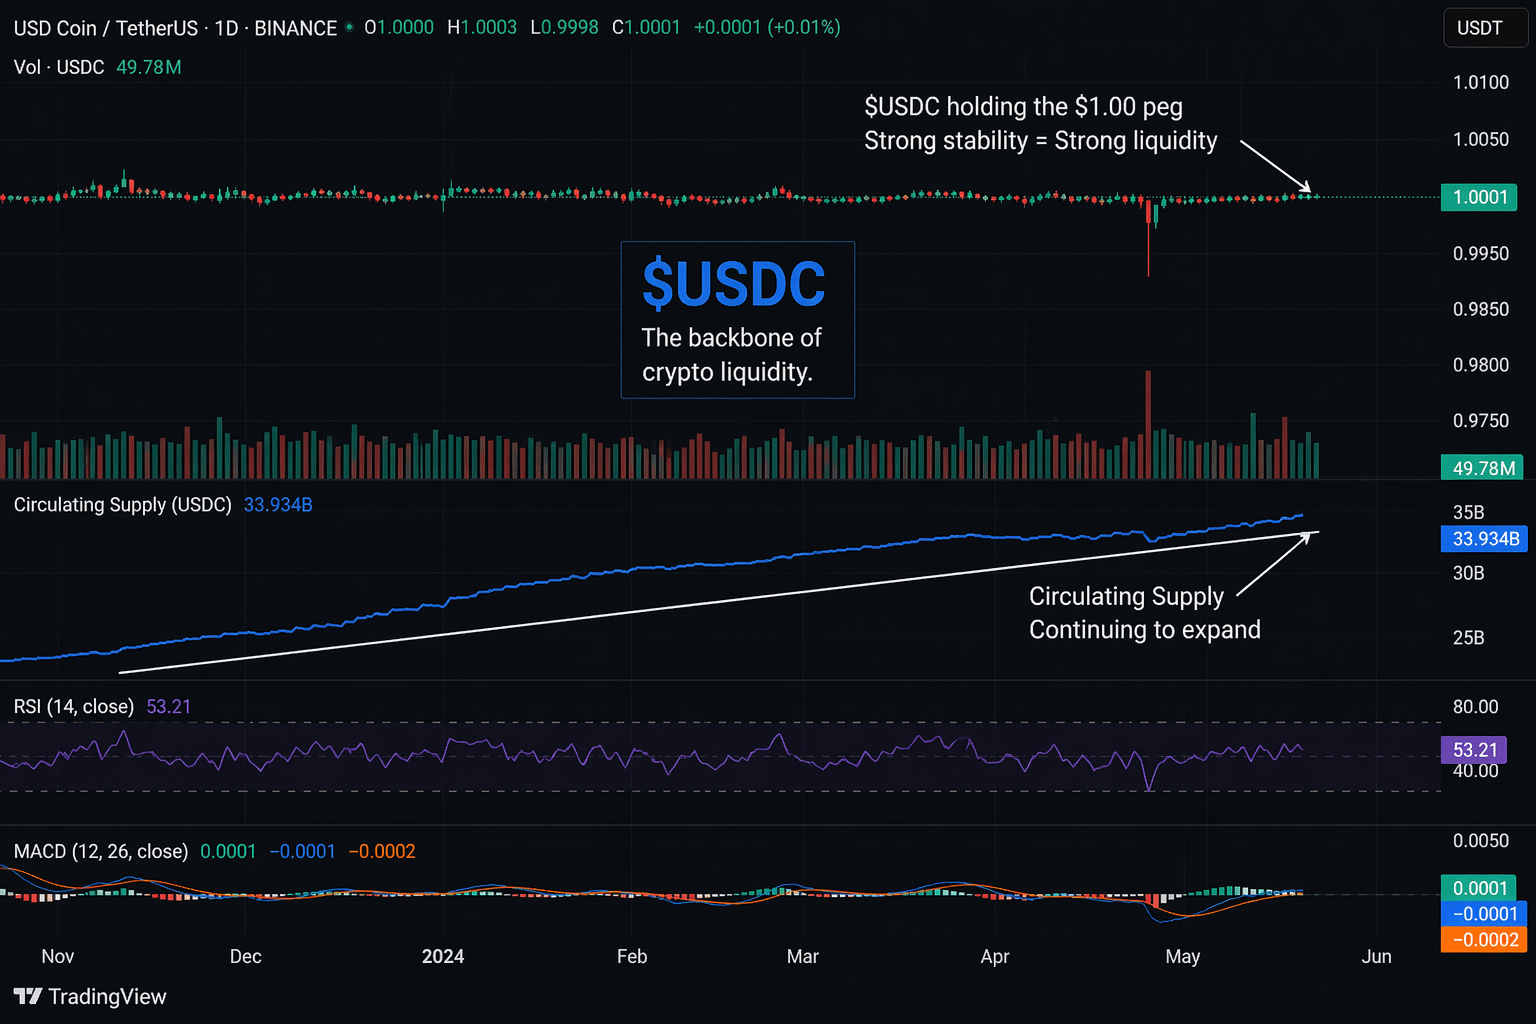Click the Vol · USDC indicator label

(59, 67)
